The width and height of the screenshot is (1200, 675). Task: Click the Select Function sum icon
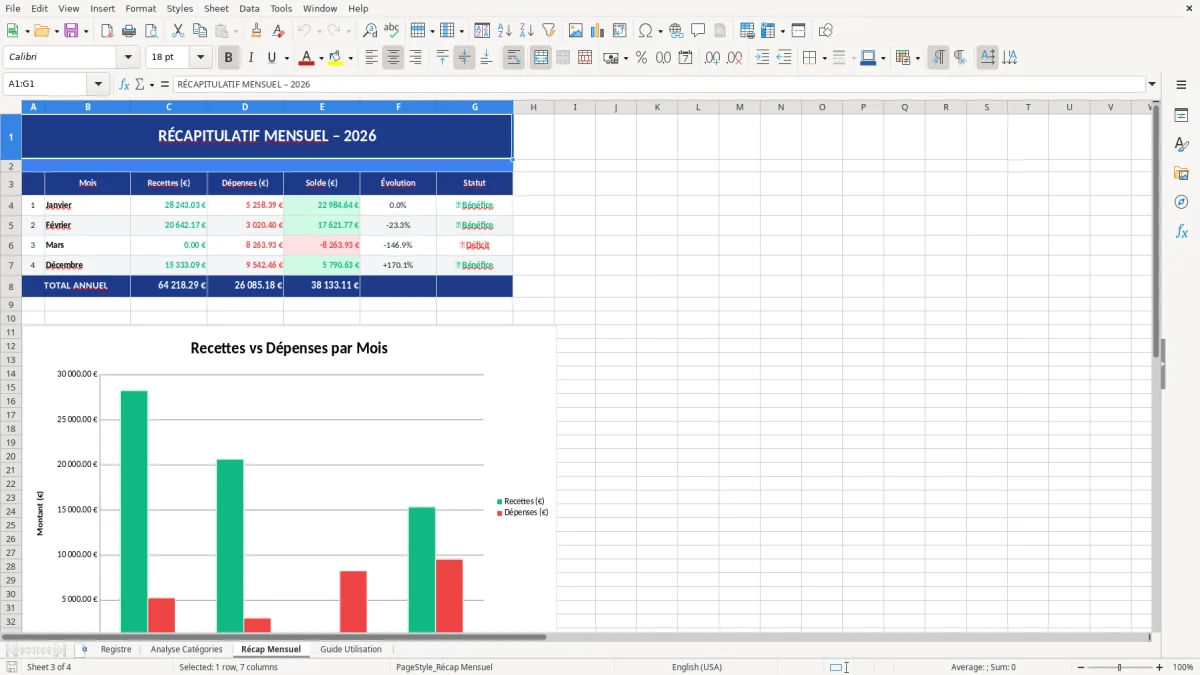(x=139, y=85)
